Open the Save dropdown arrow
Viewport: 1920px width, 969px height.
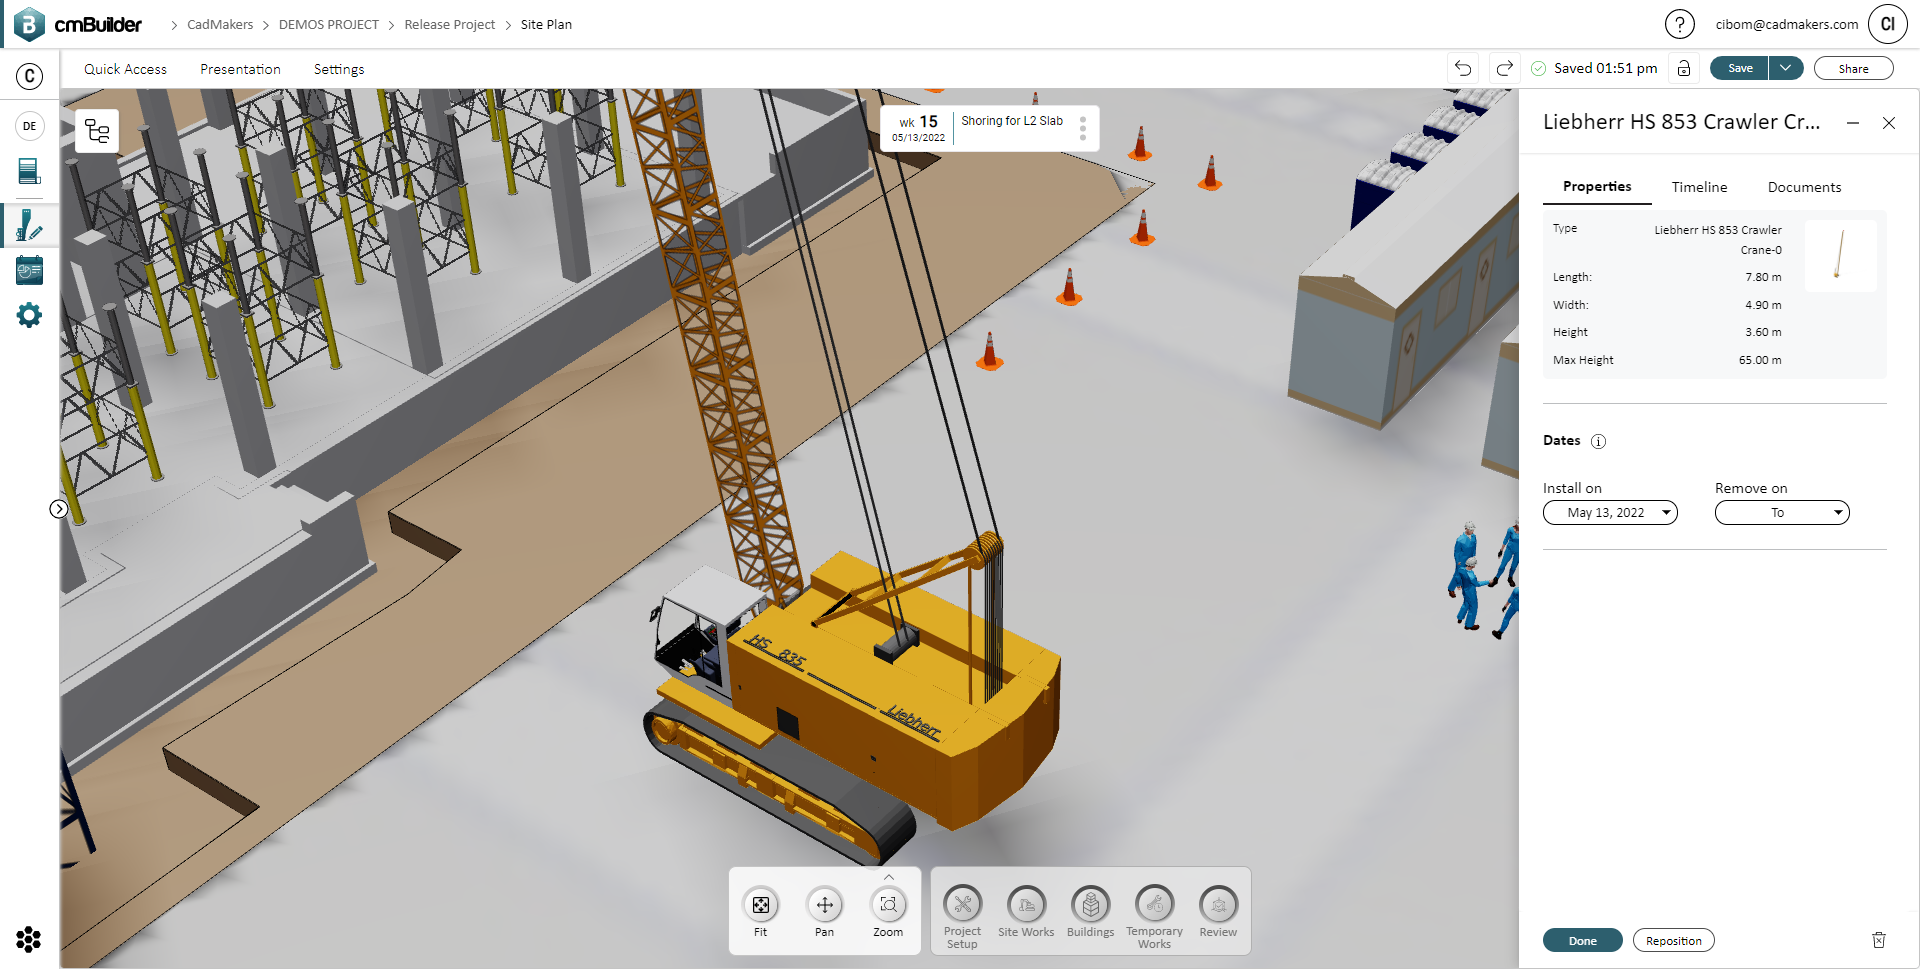coord(1786,68)
